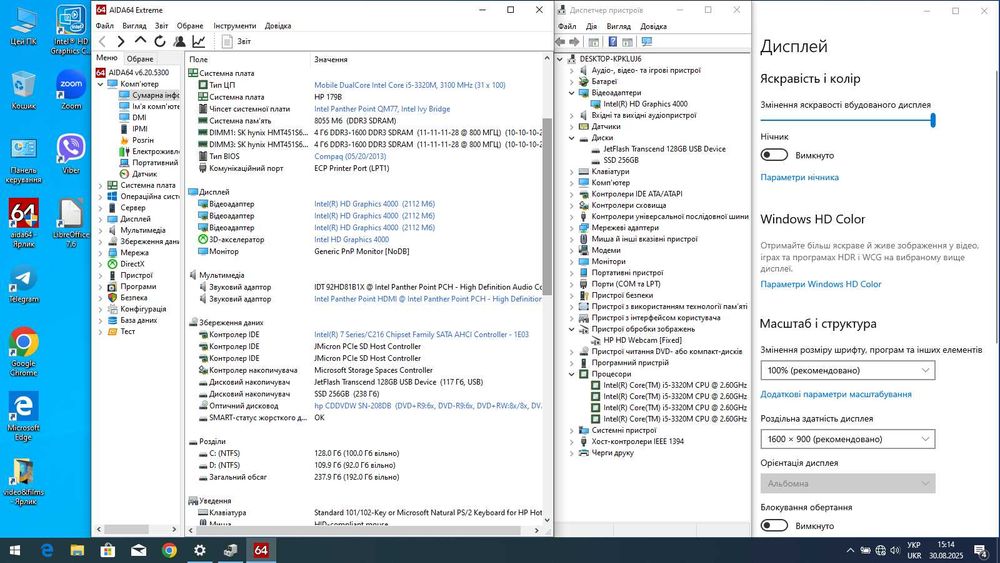Open Параметри Windows HD Color link

[x=820, y=284]
